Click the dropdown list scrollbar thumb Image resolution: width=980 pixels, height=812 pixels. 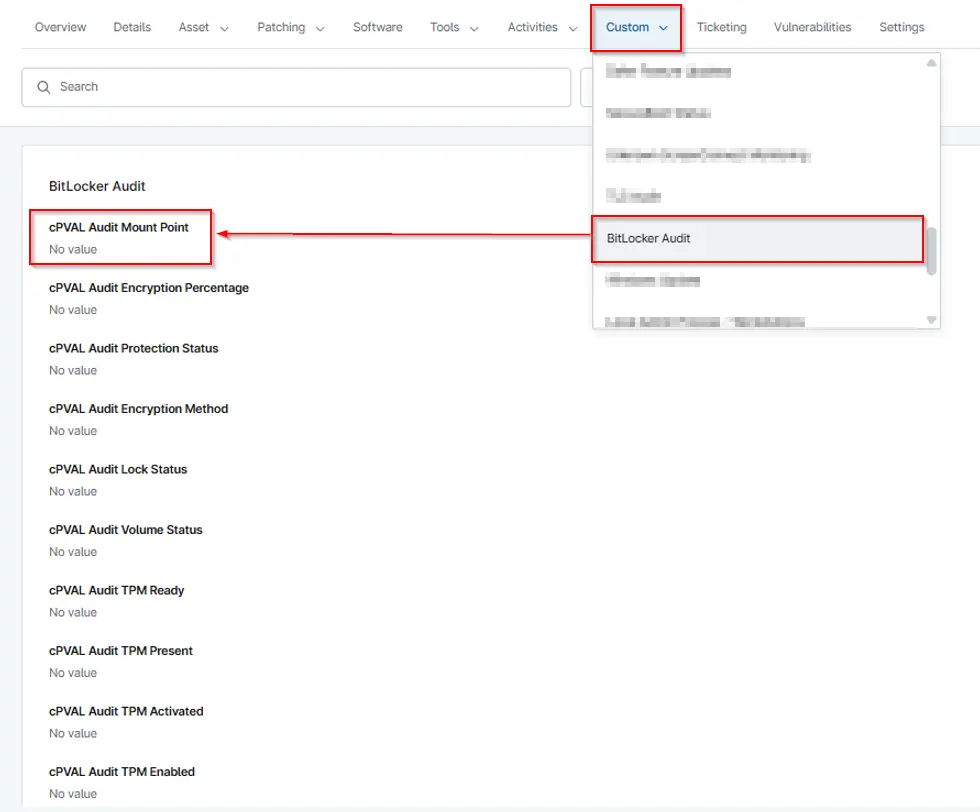[x=931, y=251]
